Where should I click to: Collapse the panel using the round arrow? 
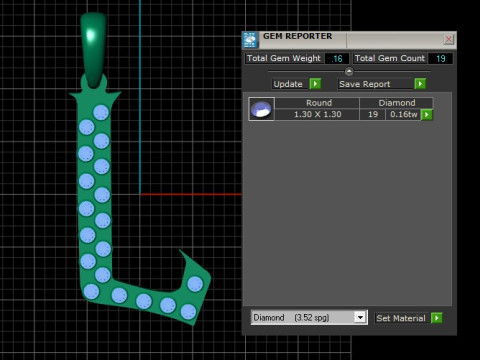(349, 71)
